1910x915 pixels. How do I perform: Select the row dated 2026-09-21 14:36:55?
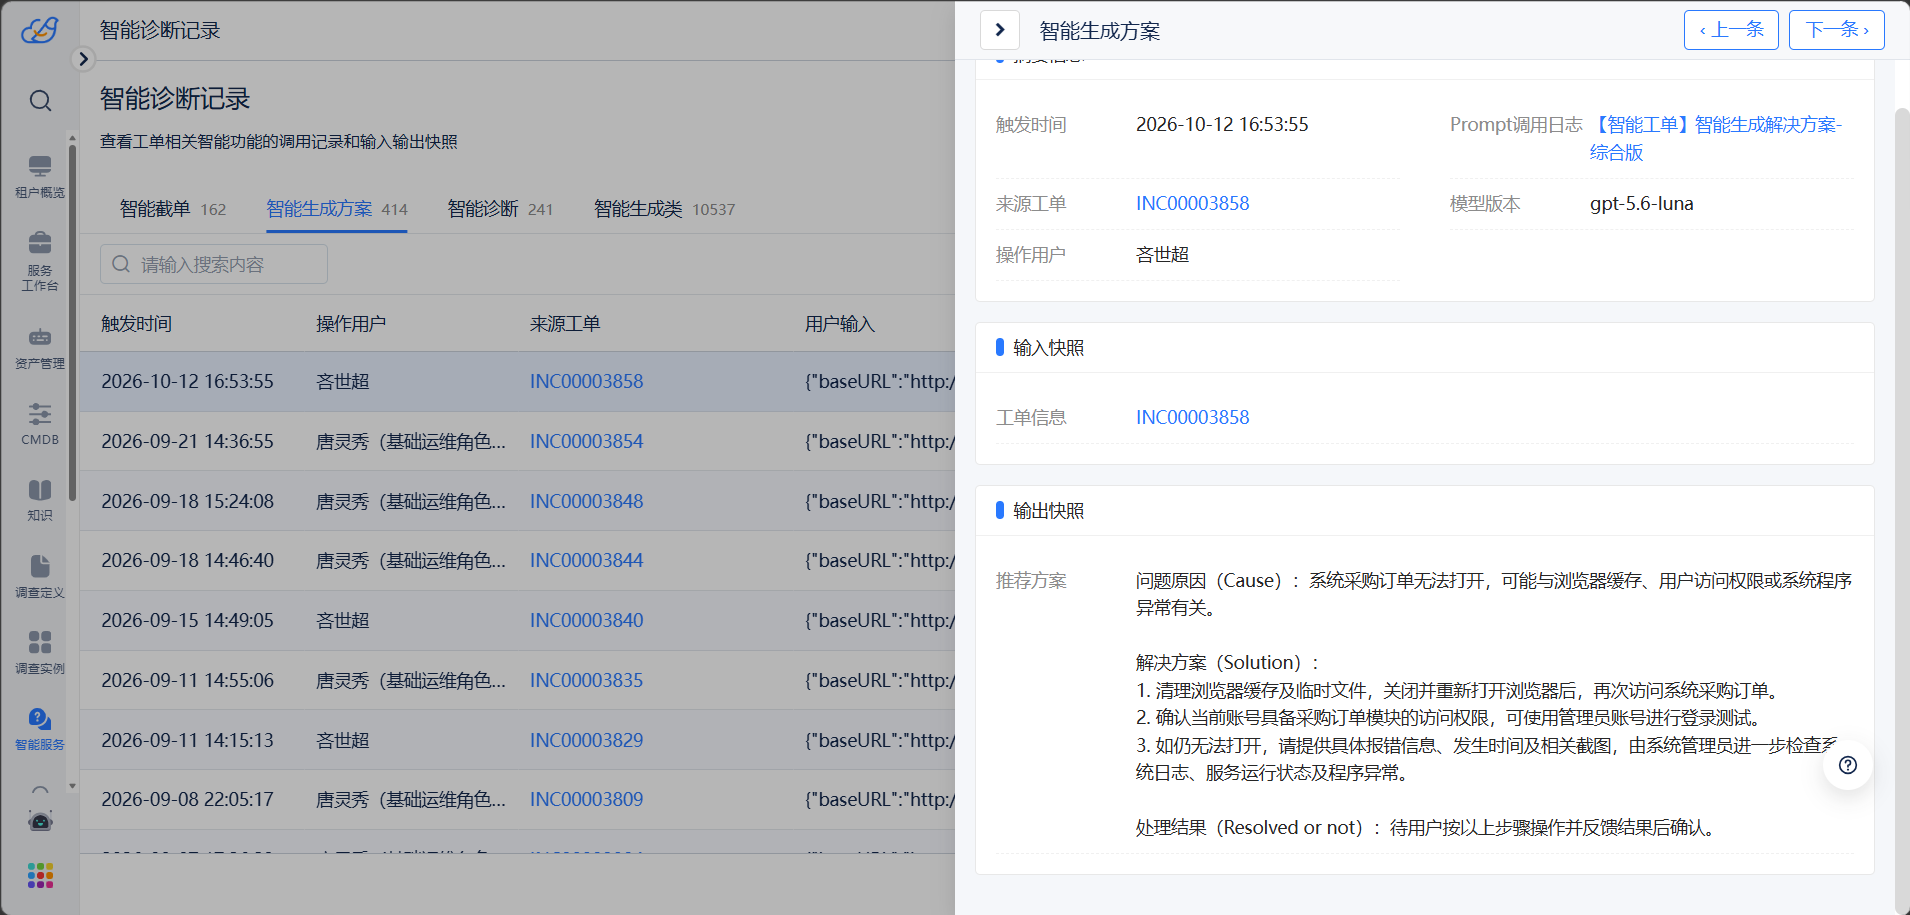[x=518, y=441]
